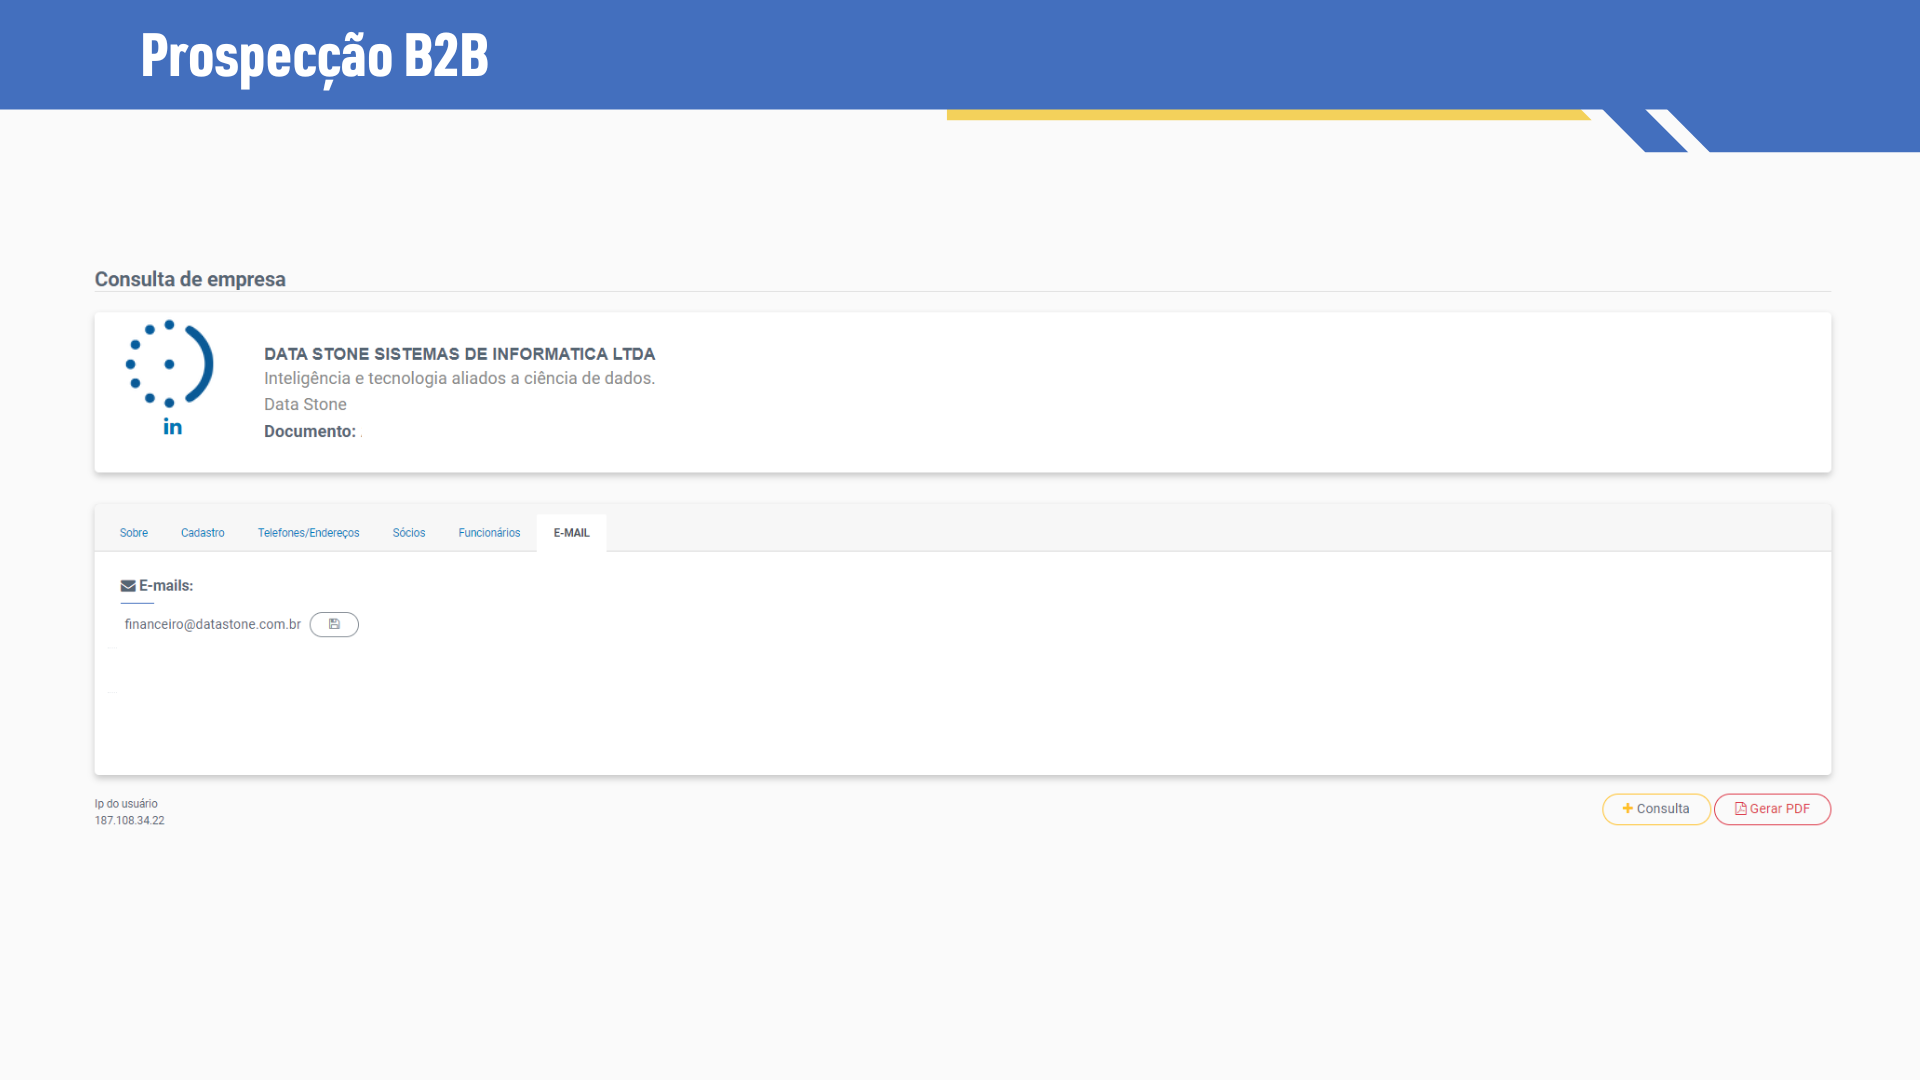Click the Consulta de empresa heading
The image size is (1920, 1080).
190,279
